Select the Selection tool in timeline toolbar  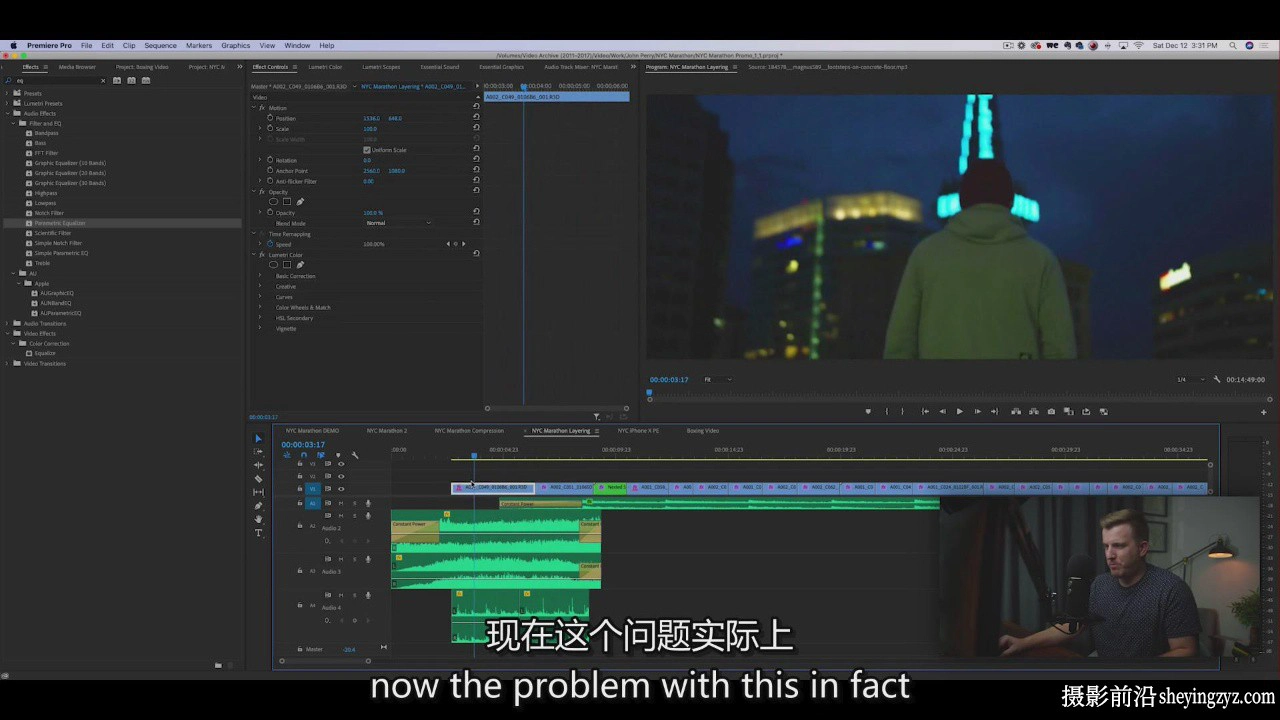(x=258, y=438)
